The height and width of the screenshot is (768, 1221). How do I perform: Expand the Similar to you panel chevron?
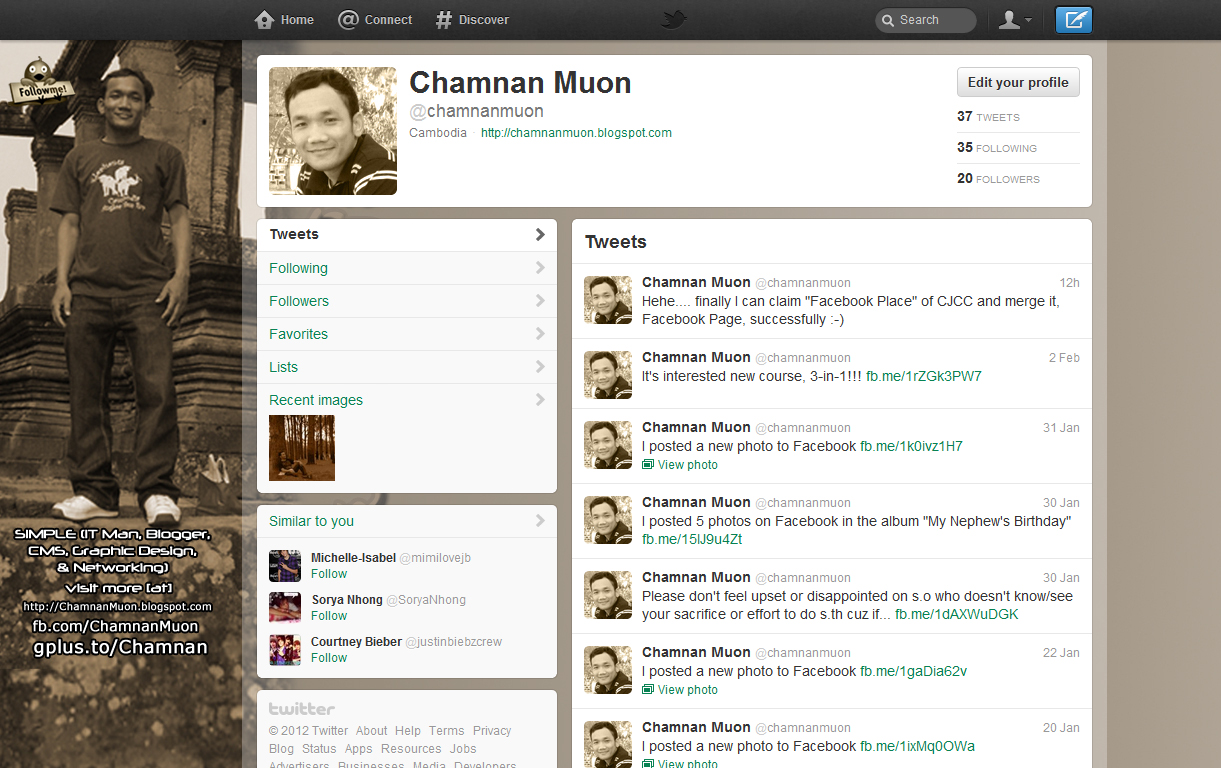click(541, 521)
